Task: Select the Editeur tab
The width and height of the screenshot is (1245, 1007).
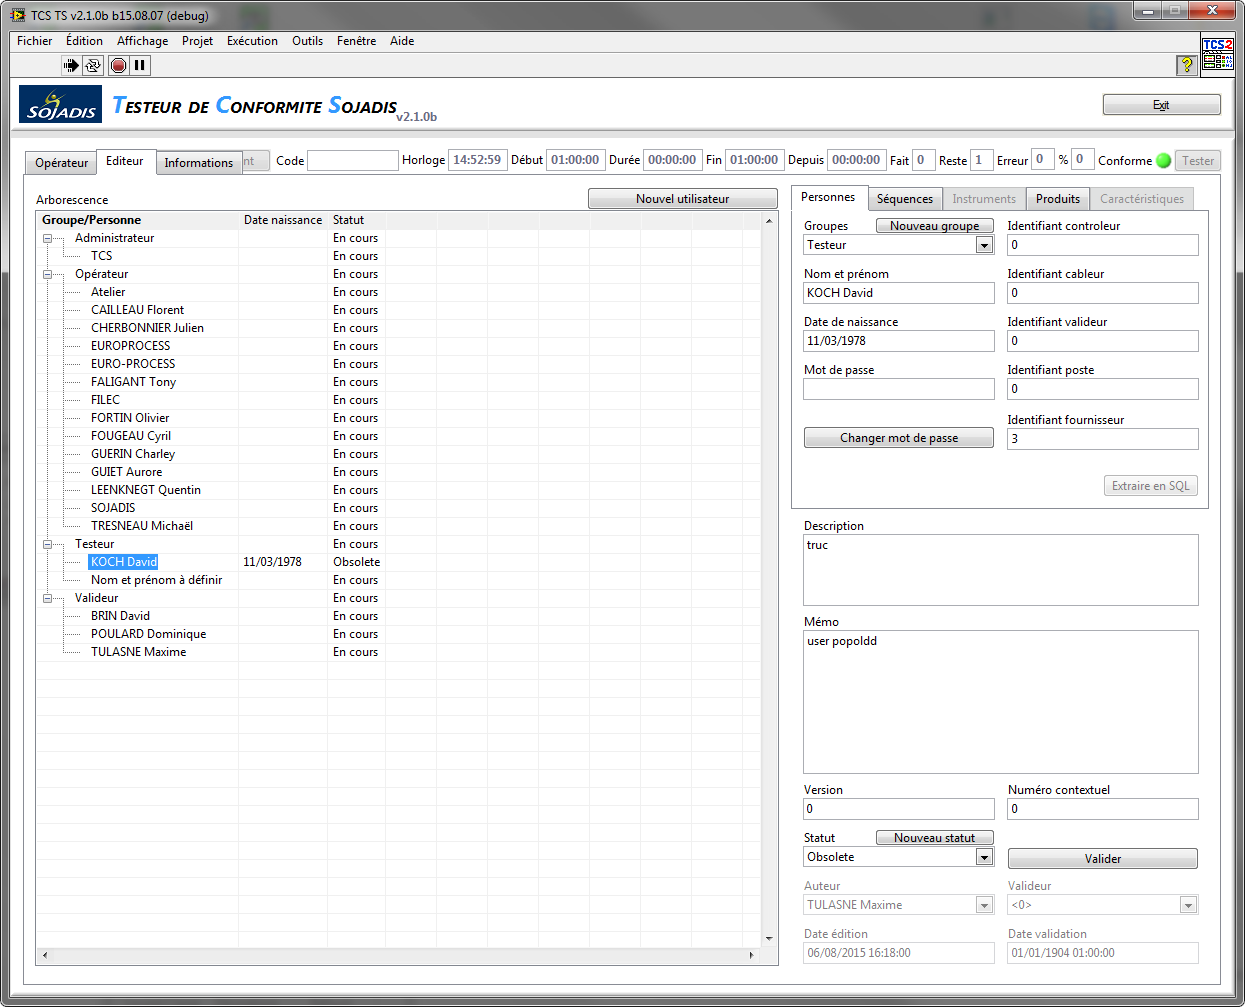Action: tap(125, 161)
